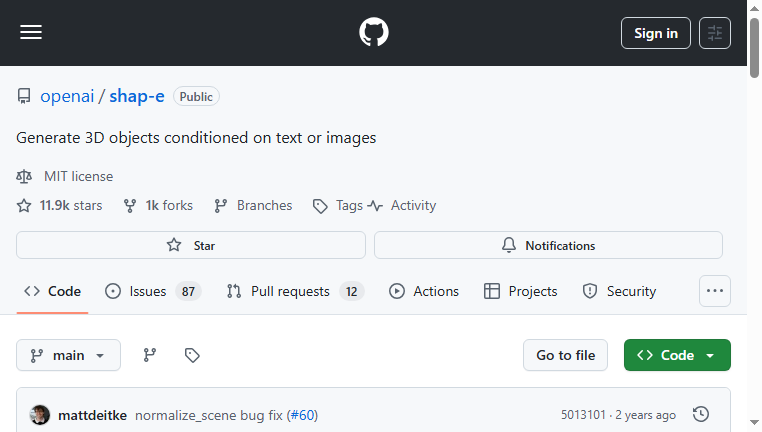
Task: Click mattdeitke's avatar thumbnail
Action: tap(40, 415)
